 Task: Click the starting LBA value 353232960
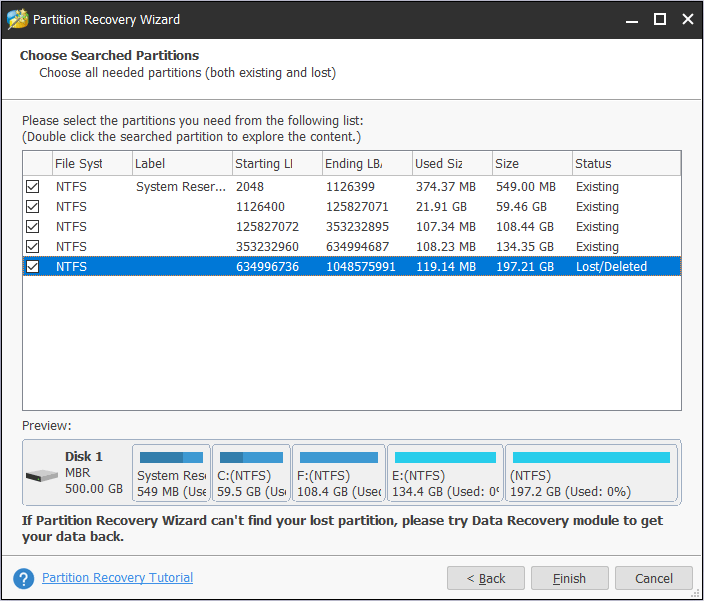268,247
